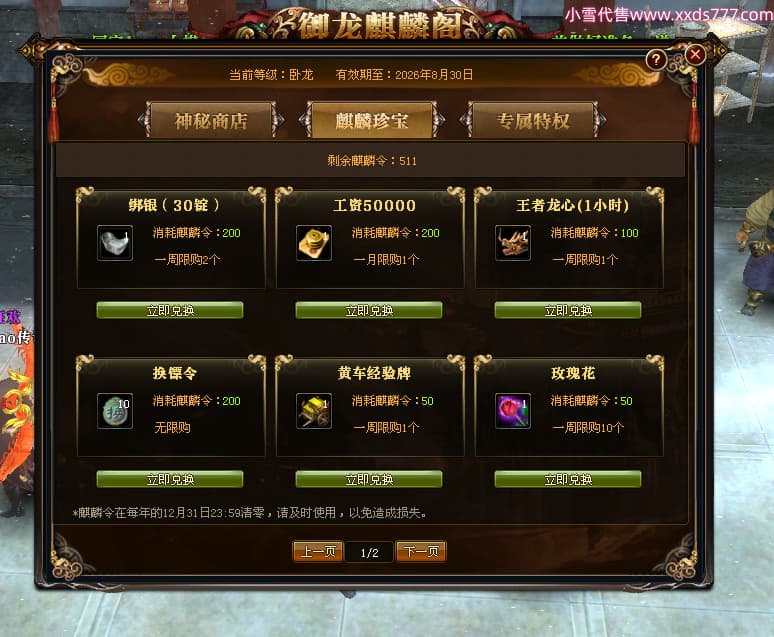Image resolution: width=774 pixels, height=637 pixels.
Task: Click the 1/2 page indicator field
Action: pyautogui.click(x=370, y=552)
